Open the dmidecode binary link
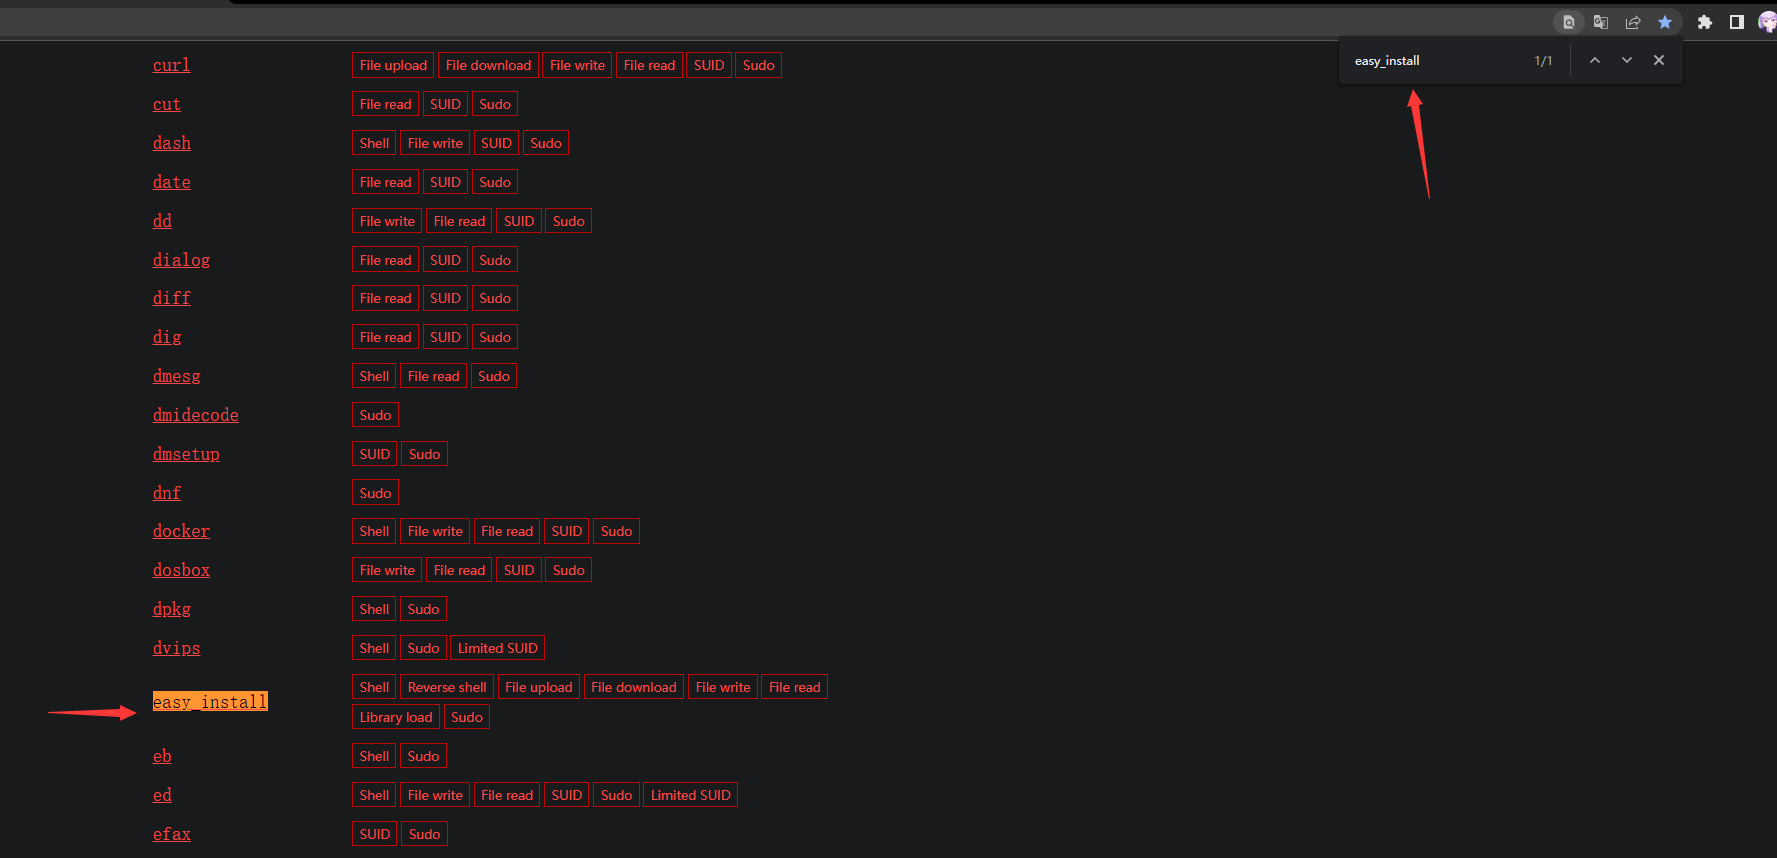The image size is (1777, 858). [196, 415]
